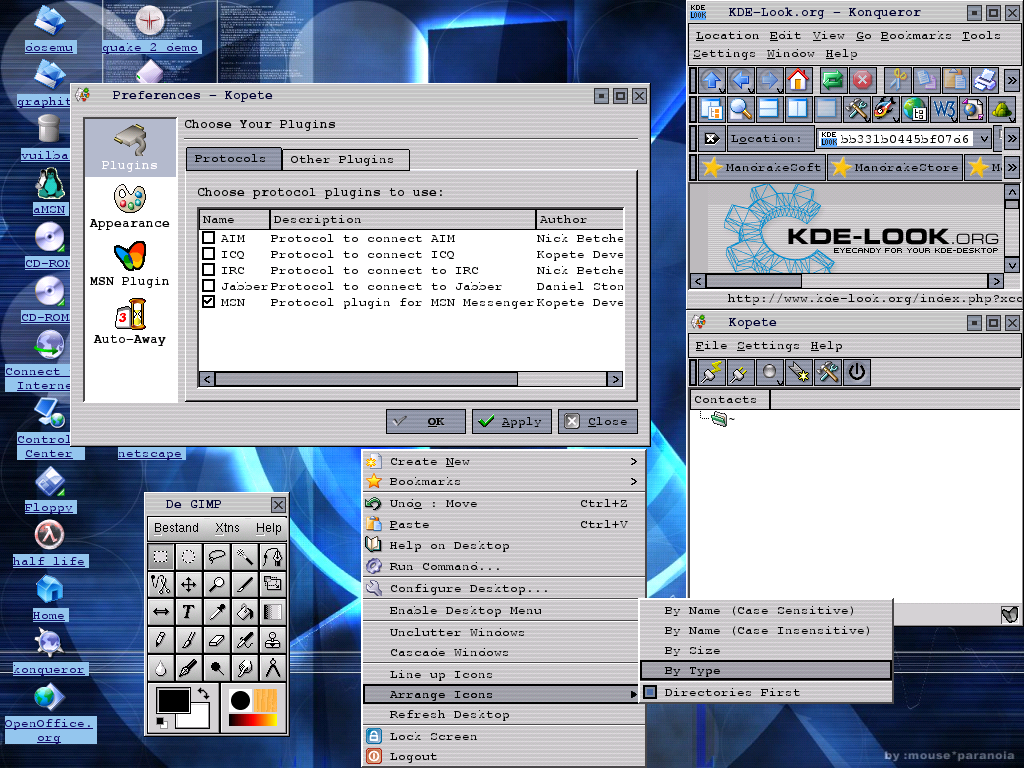The image size is (1024, 768).
Task: Expand Konqueror location toolbar overflow chevron
Action: [1012, 138]
